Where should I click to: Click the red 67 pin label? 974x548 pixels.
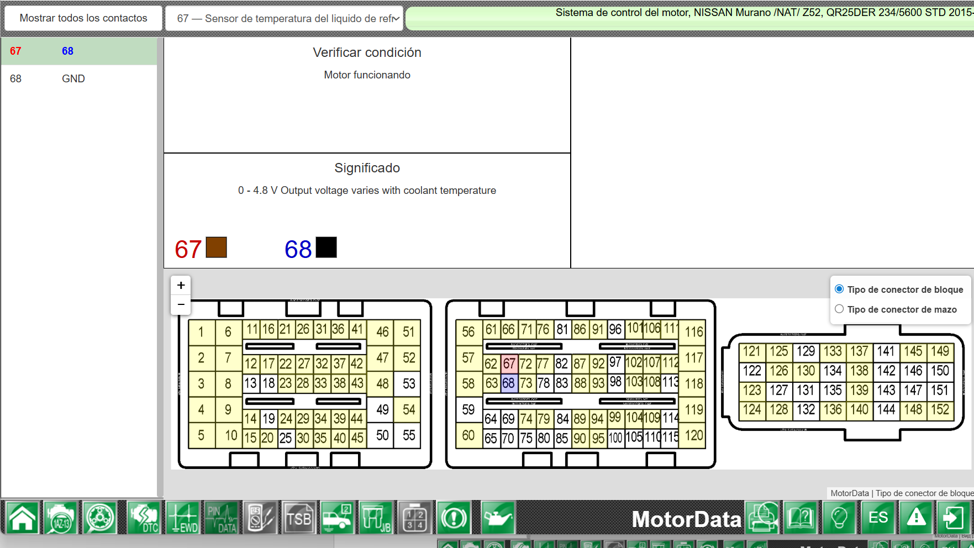pos(188,249)
